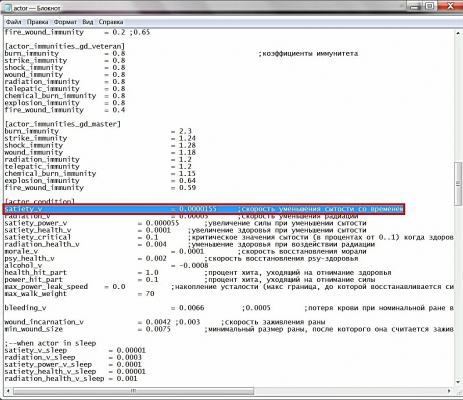
Task: Click shock_immunity value 1.28
Action: click(187, 145)
